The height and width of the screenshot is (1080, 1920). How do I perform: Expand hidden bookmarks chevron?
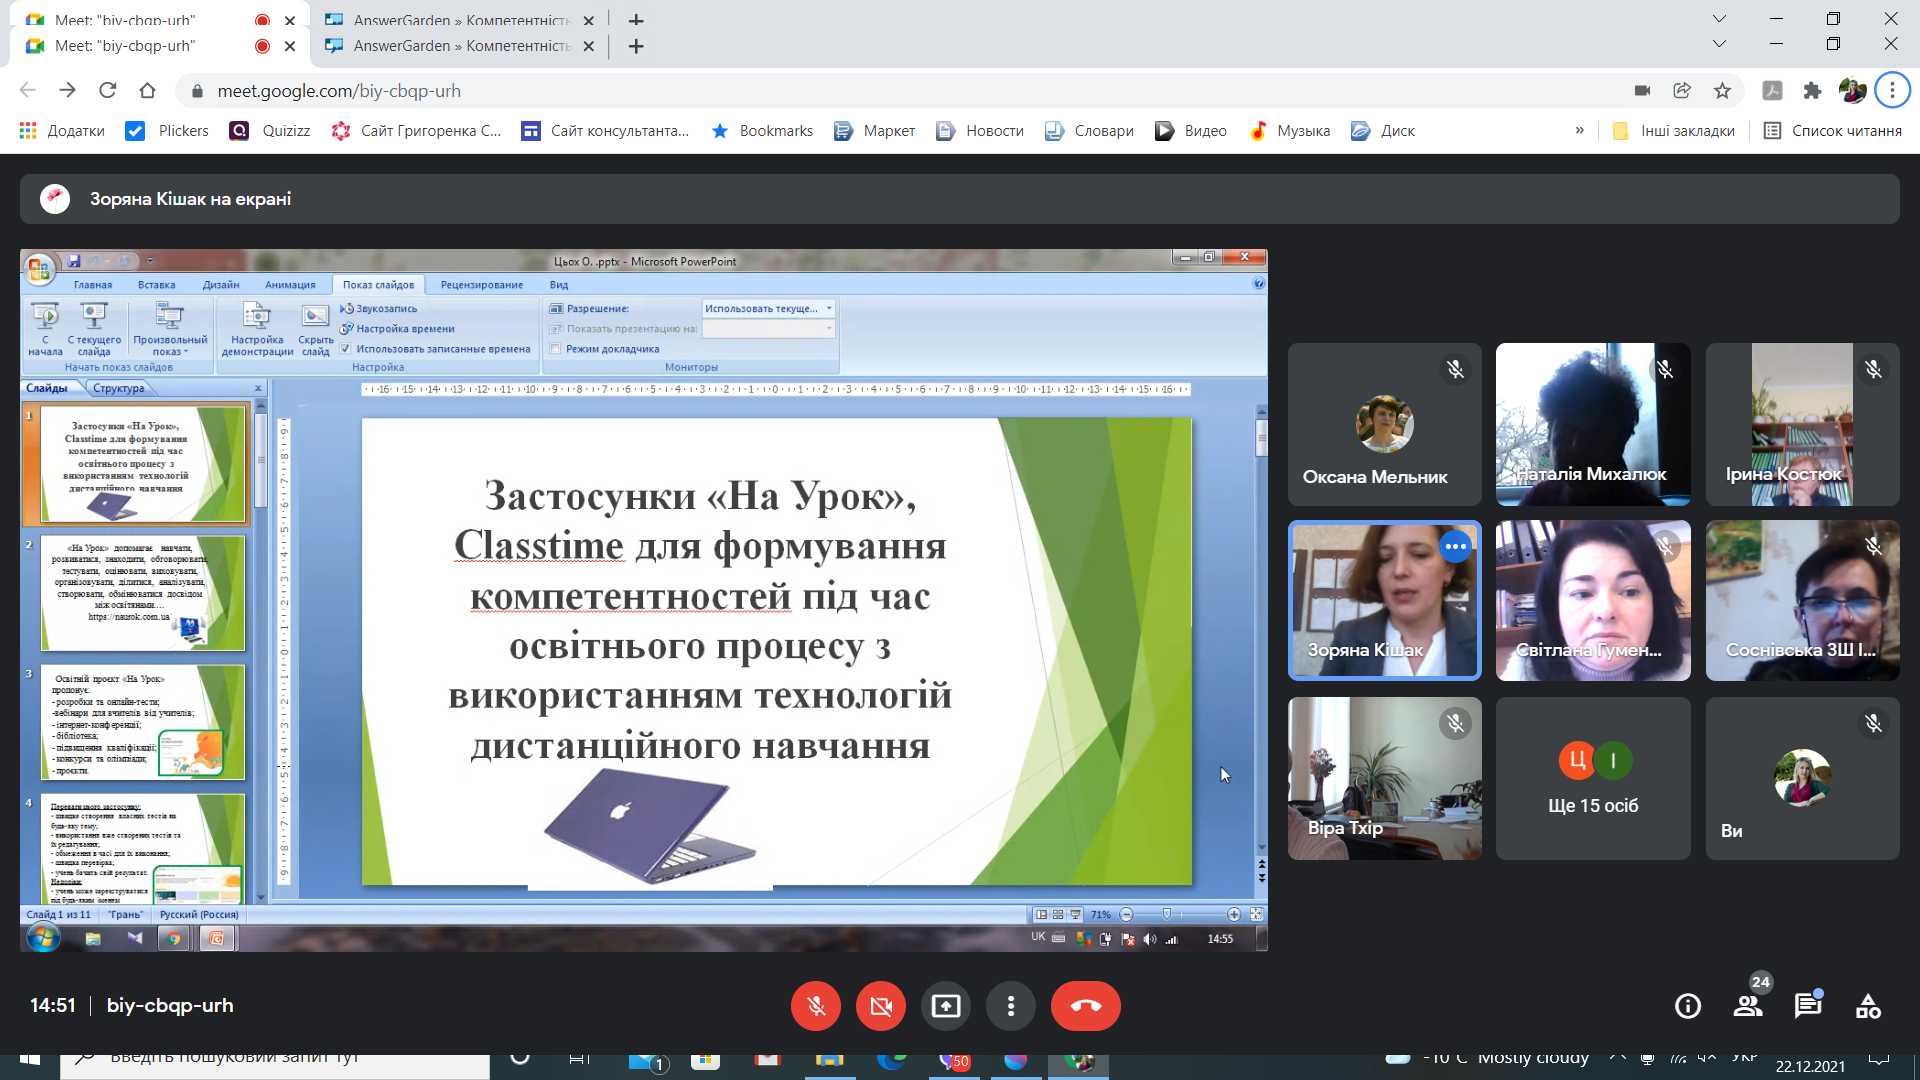click(1579, 131)
